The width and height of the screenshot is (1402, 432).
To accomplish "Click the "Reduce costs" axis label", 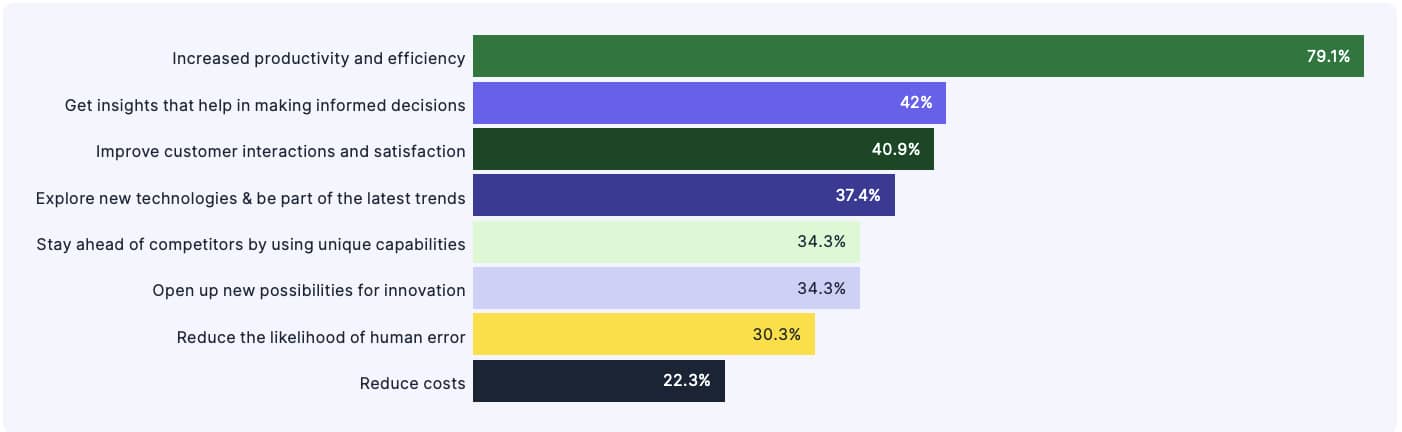I will coord(412,383).
